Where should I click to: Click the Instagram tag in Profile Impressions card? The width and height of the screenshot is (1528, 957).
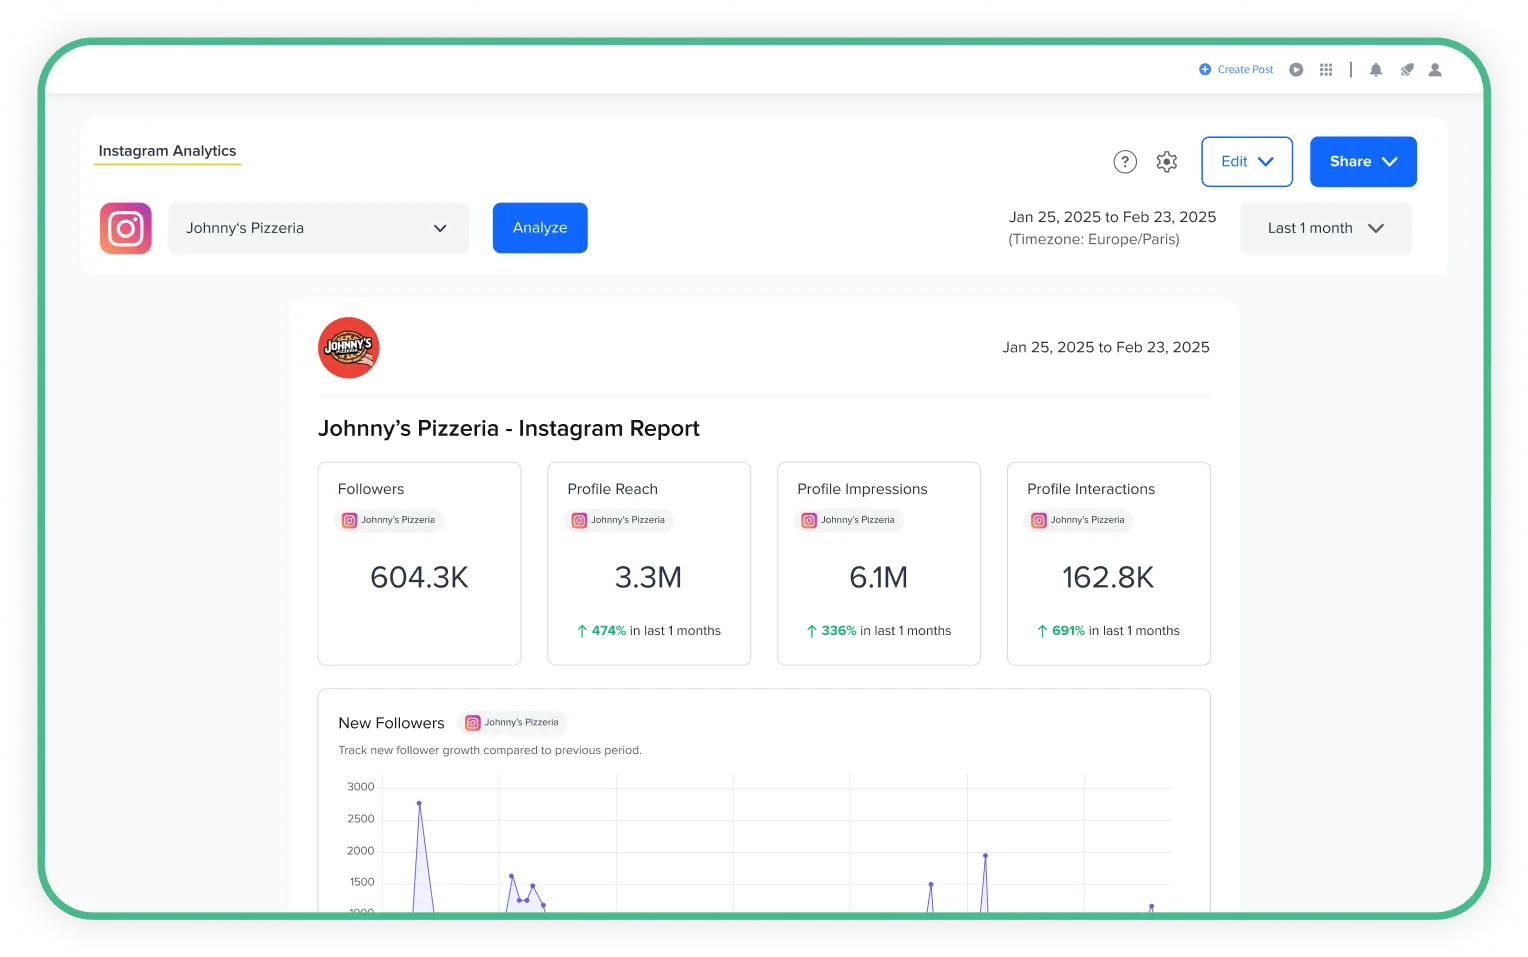coord(849,520)
